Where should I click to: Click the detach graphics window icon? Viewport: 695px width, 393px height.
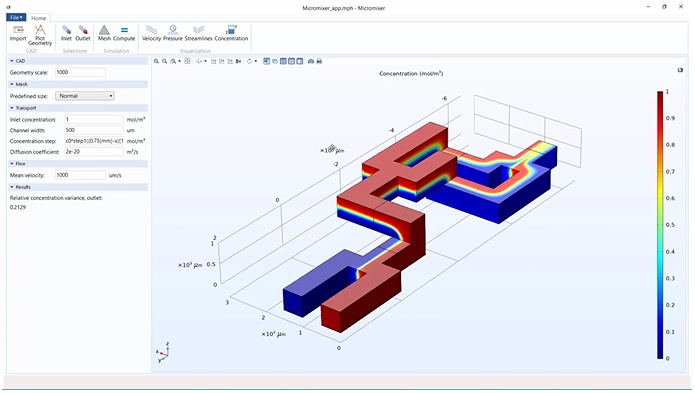pos(680,70)
